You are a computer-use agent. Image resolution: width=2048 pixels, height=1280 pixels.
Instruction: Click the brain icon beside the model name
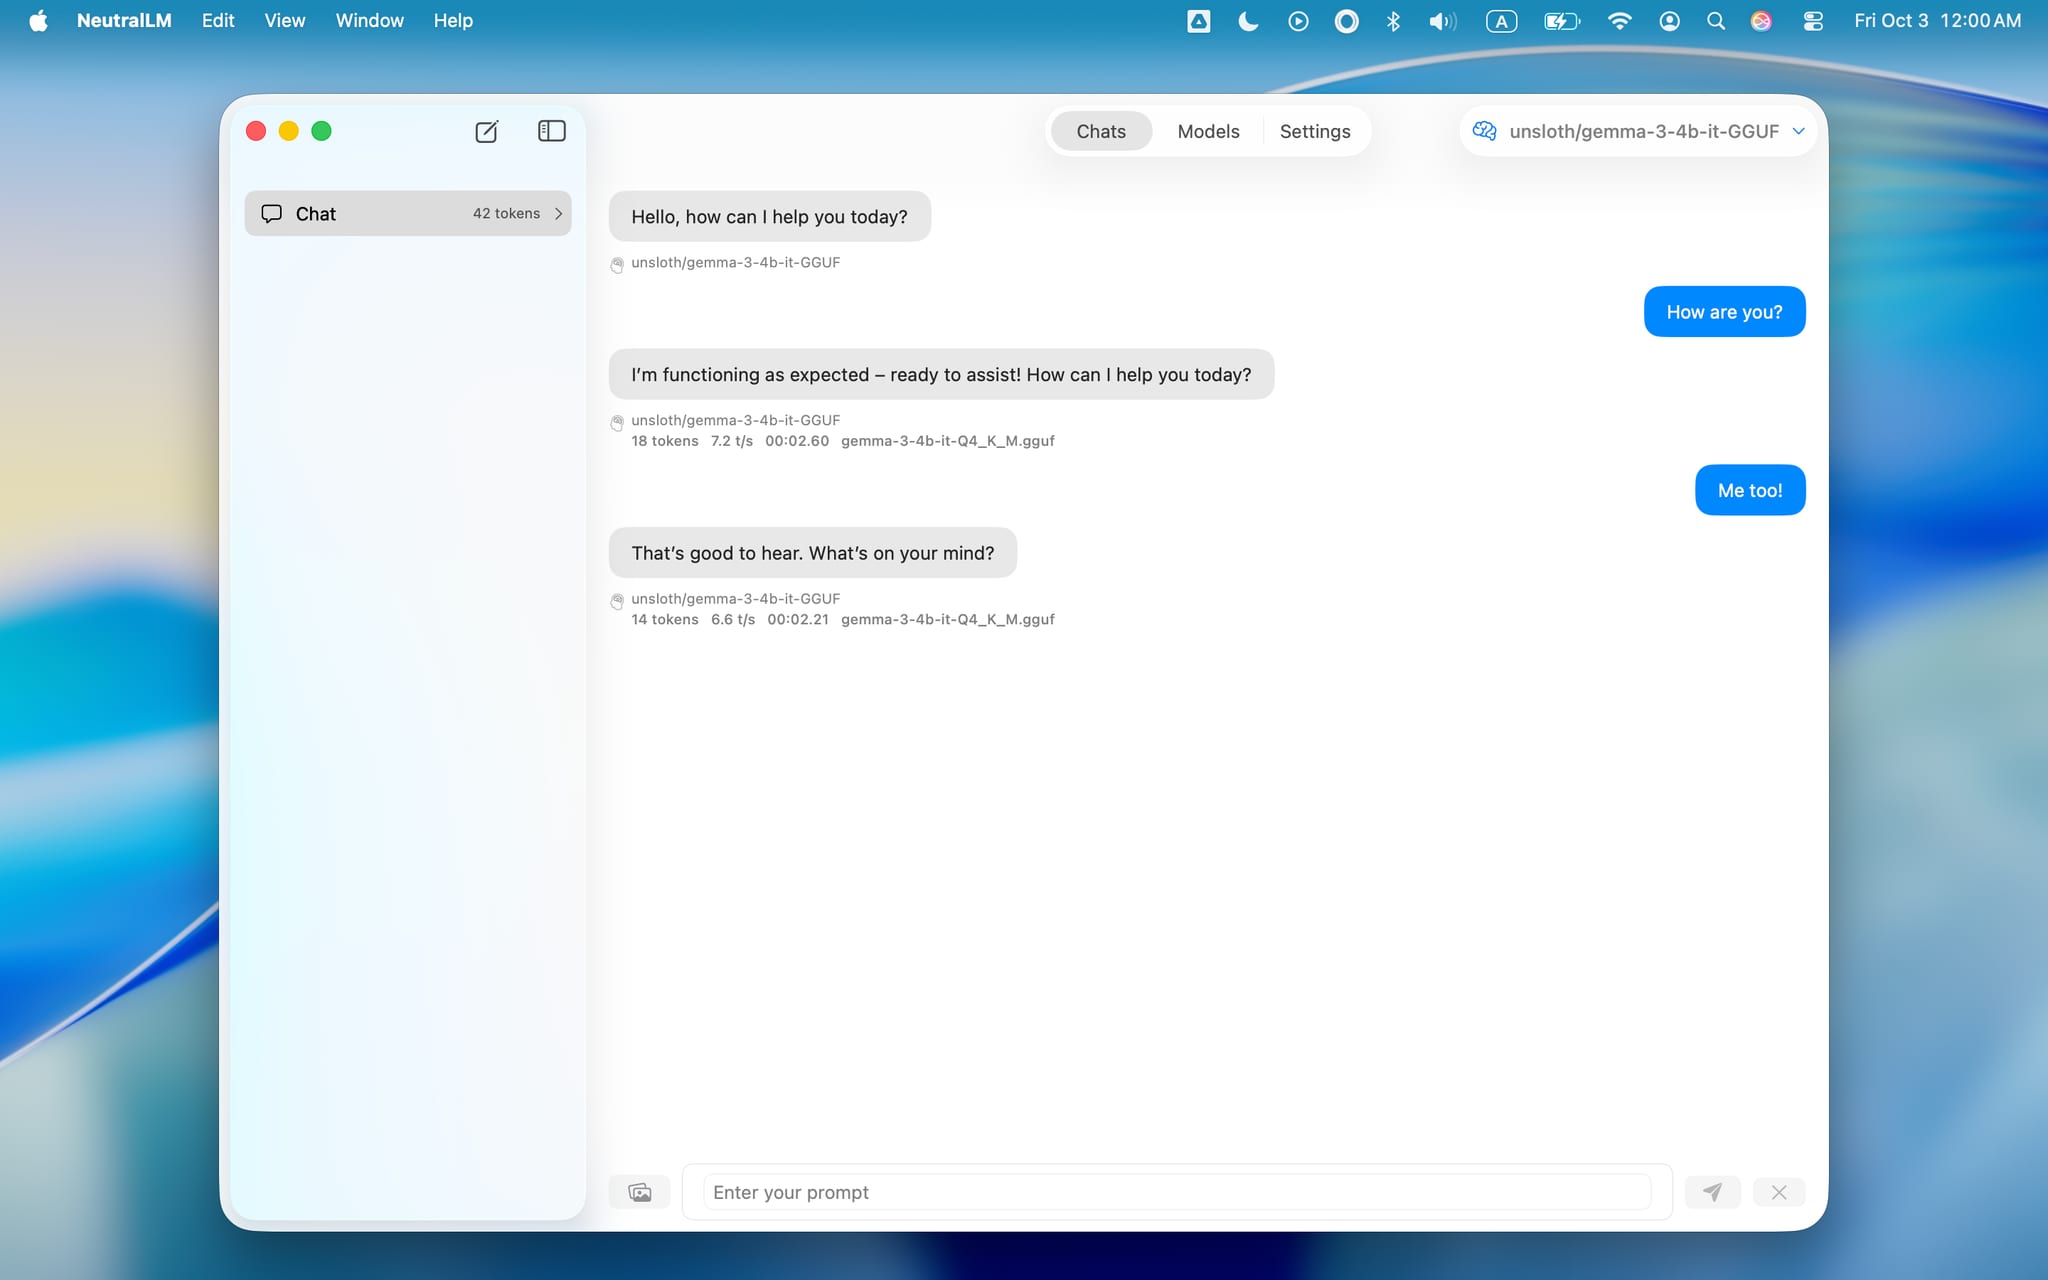pos(1483,130)
